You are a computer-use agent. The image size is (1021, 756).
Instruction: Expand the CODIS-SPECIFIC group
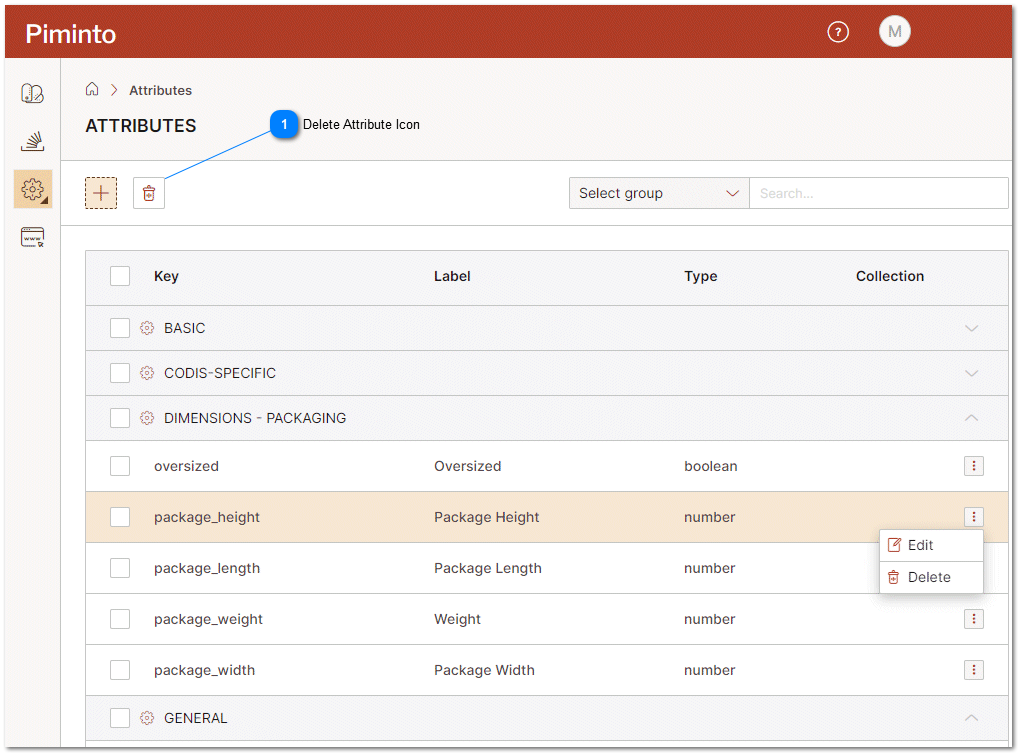click(x=971, y=373)
